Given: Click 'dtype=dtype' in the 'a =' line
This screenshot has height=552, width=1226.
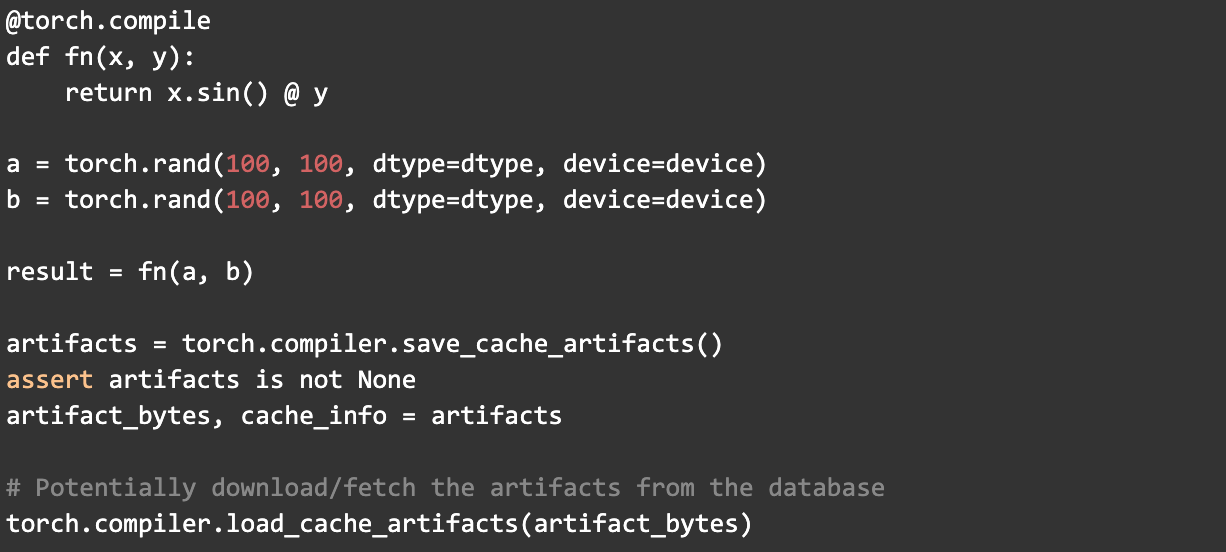Looking at the screenshot, I should click(x=452, y=164).
